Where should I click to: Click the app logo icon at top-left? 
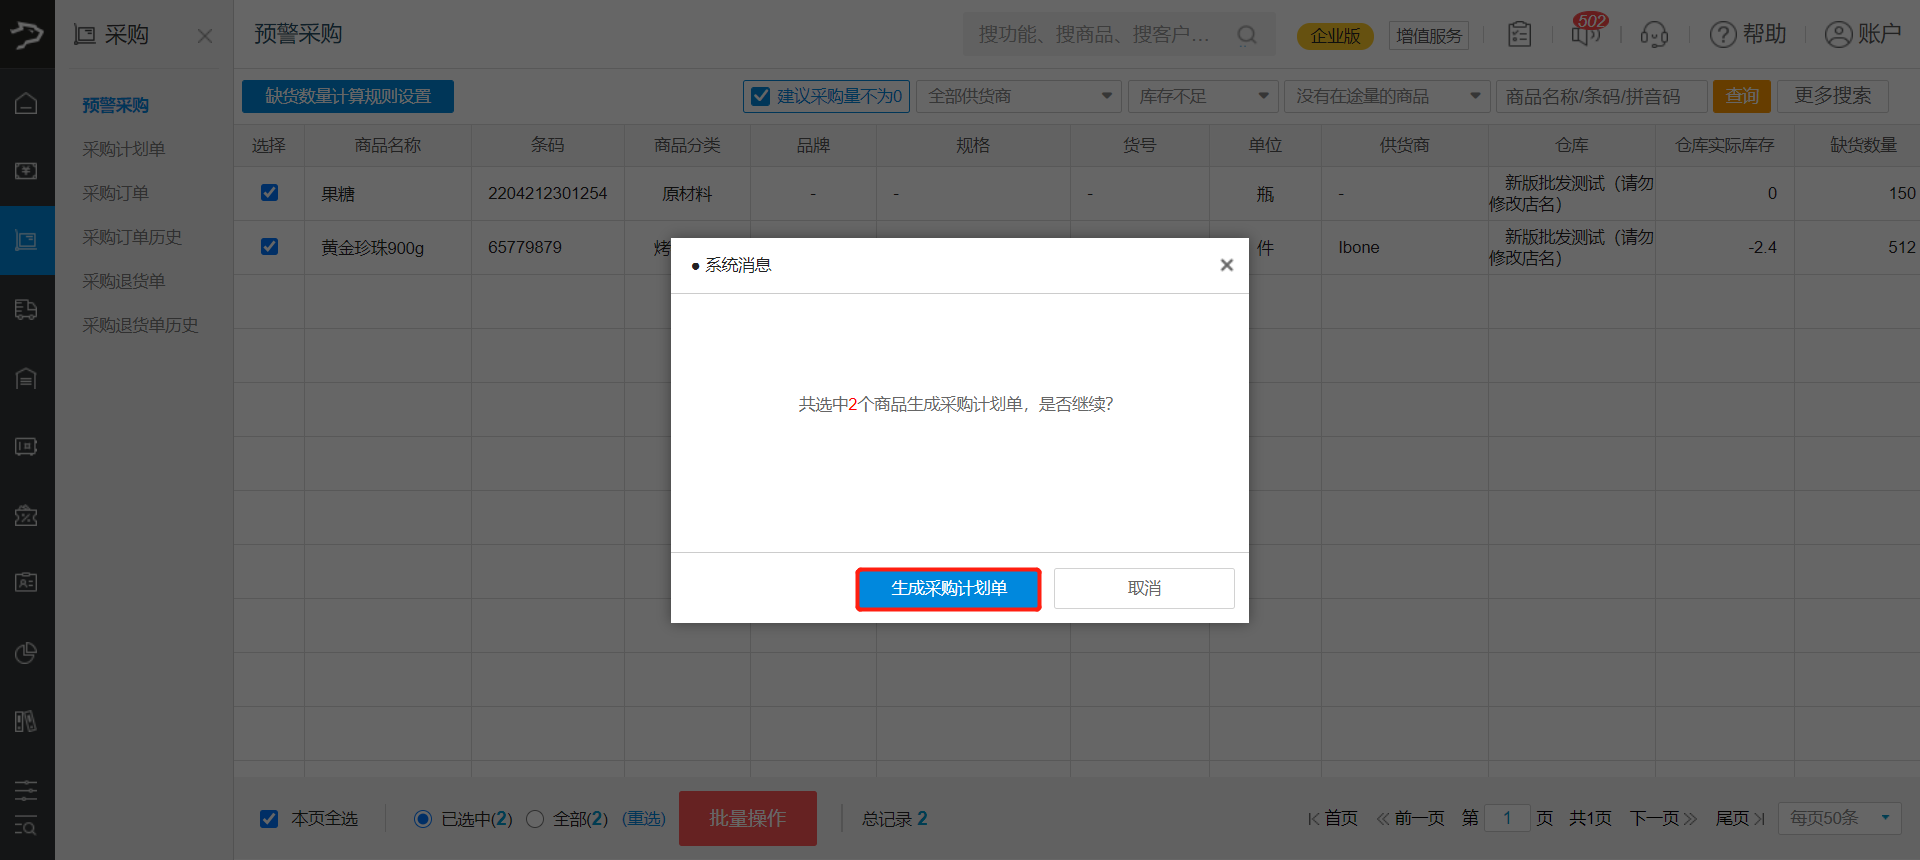[x=27, y=35]
